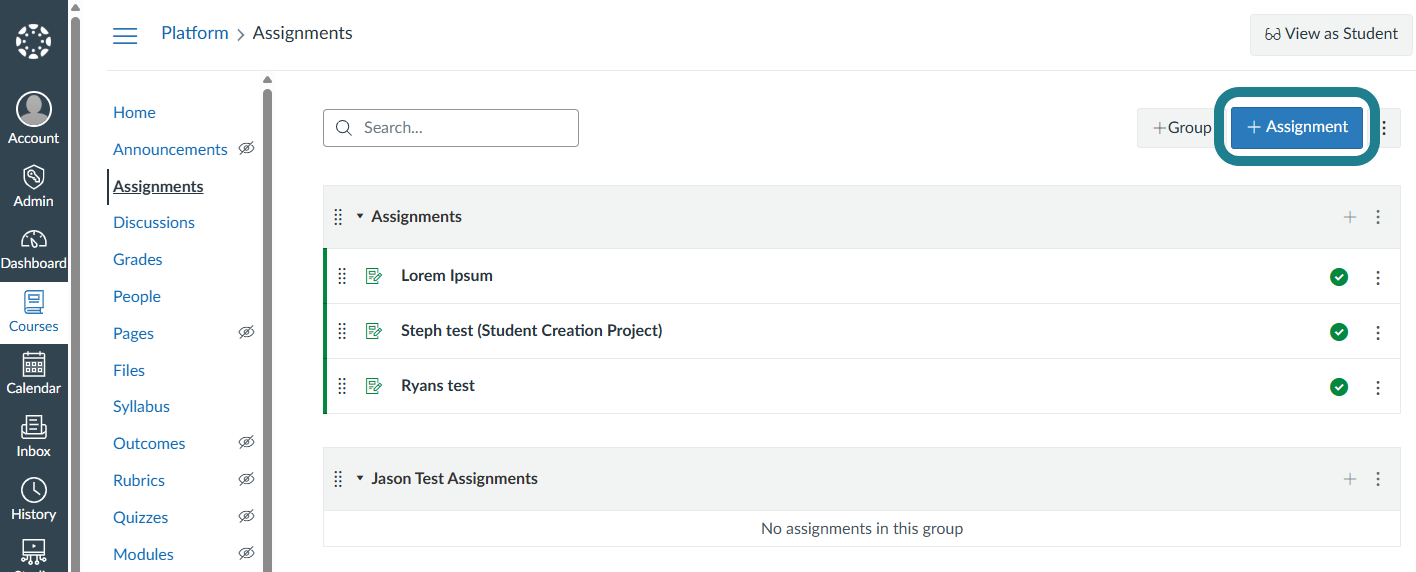The image size is (1416, 572).
Task: Open People in course navigation
Action: (x=137, y=296)
